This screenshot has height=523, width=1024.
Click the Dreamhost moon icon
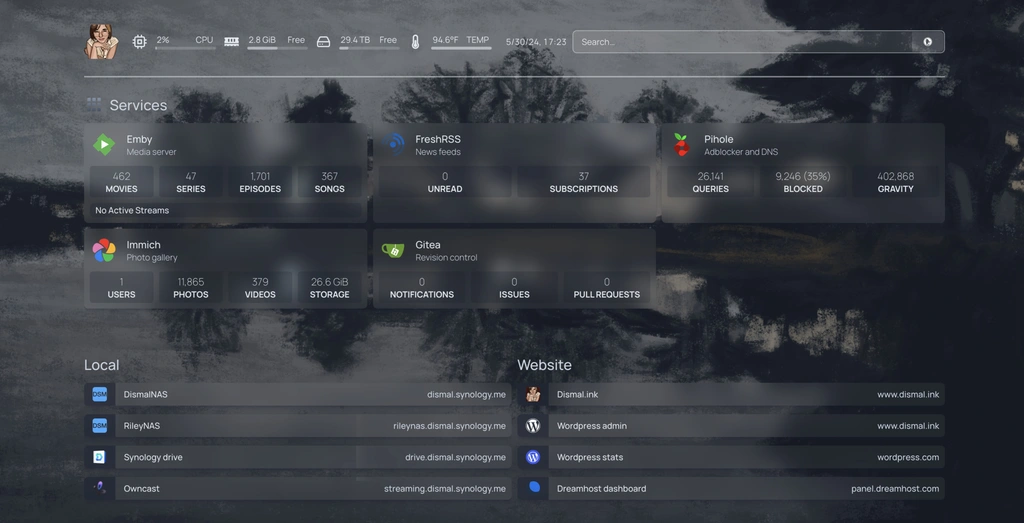pyautogui.click(x=534, y=487)
